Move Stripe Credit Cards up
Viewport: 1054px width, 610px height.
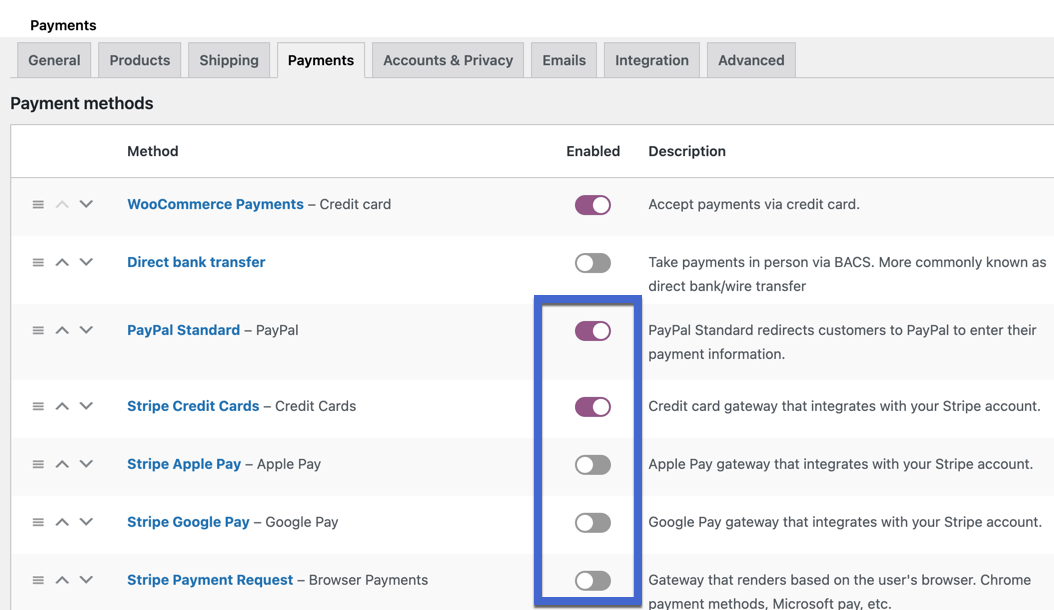click(62, 406)
